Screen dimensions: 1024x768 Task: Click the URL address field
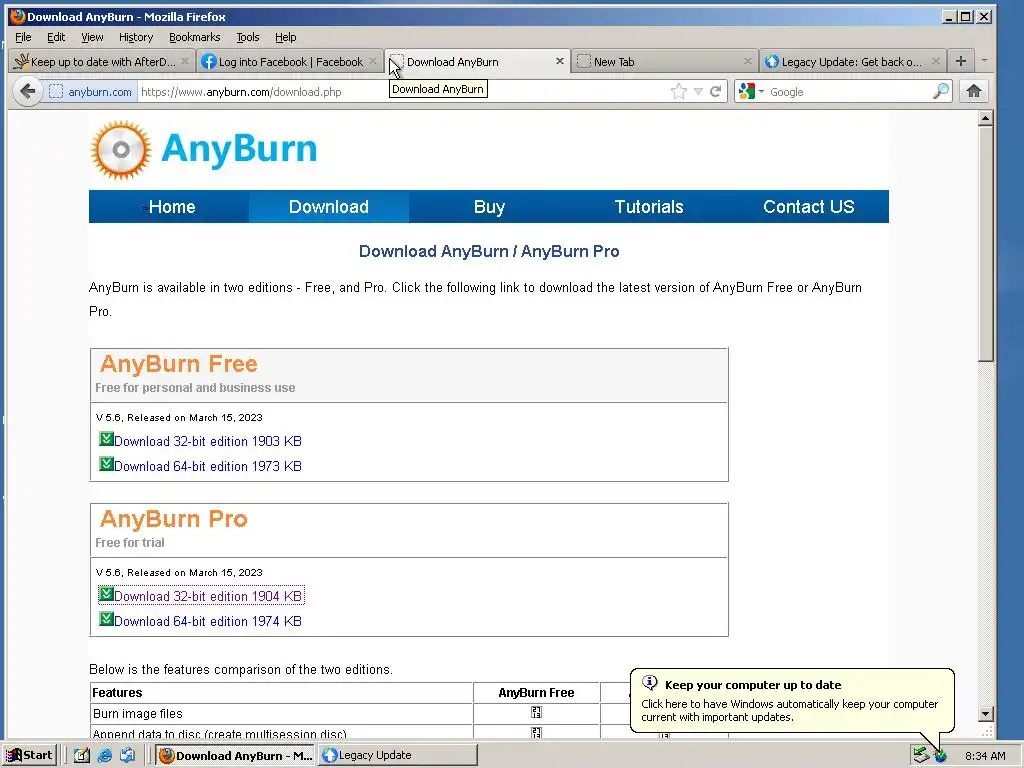point(402,91)
